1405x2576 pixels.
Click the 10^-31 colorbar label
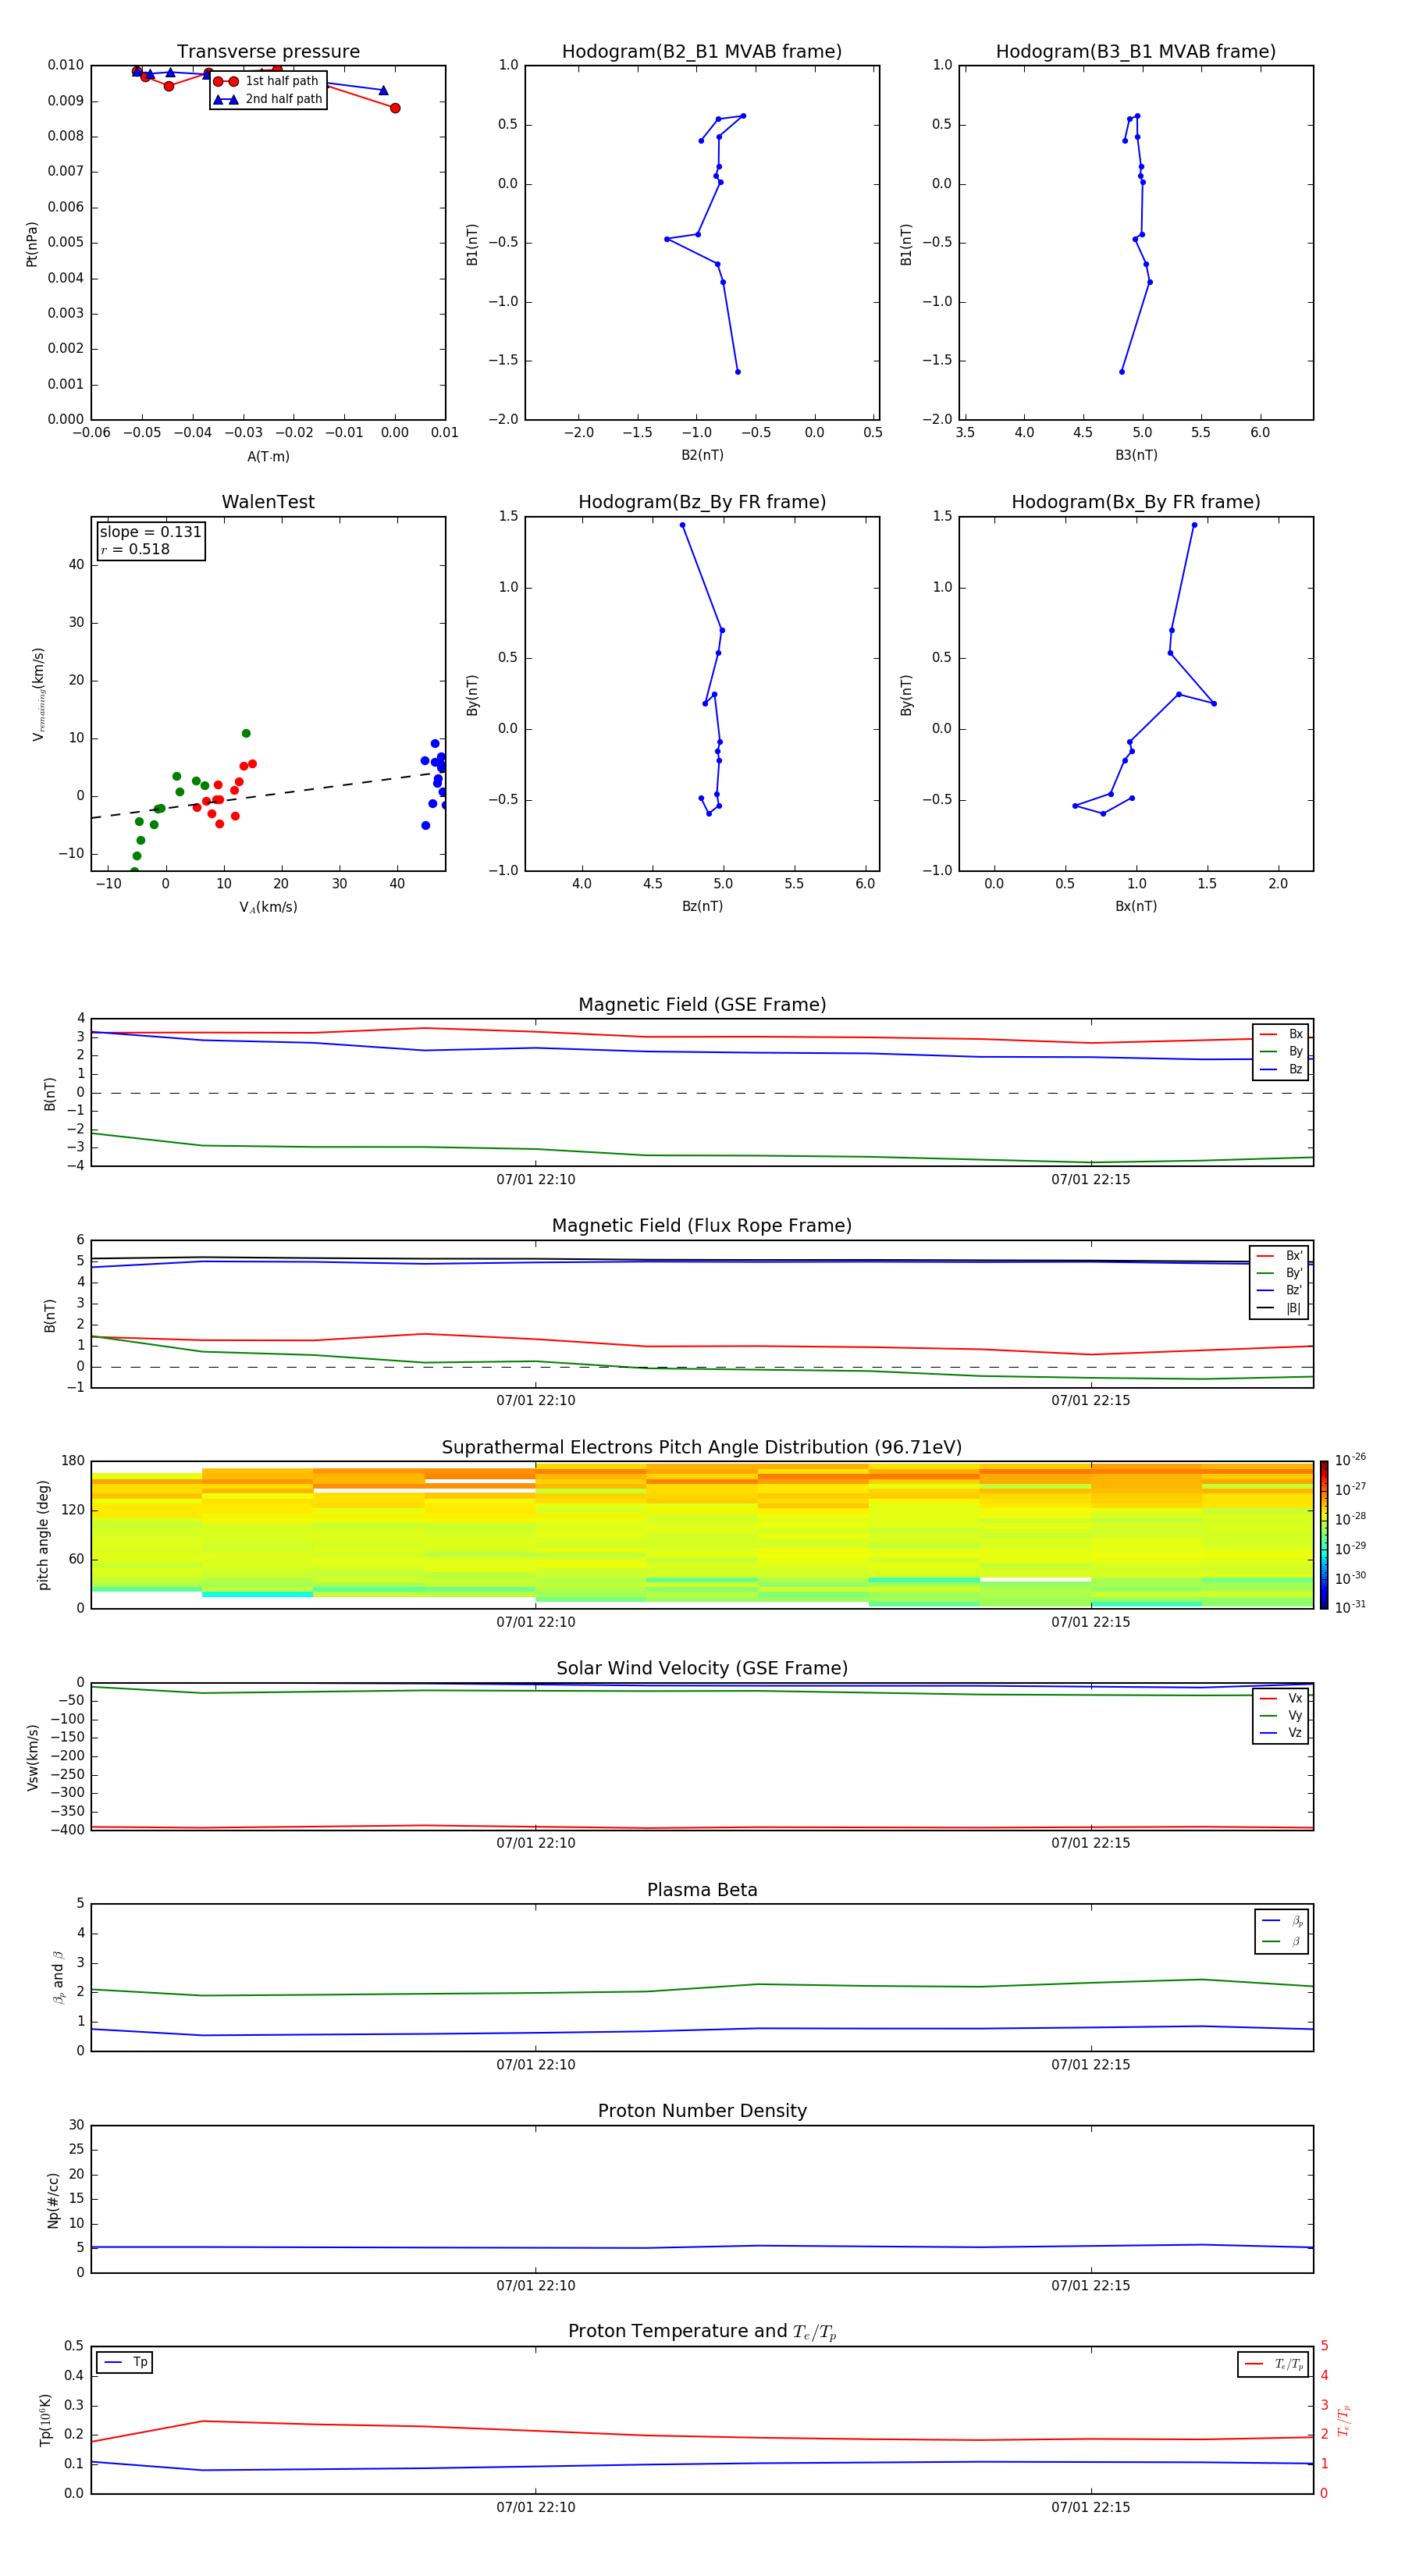[x=1350, y=1607]
